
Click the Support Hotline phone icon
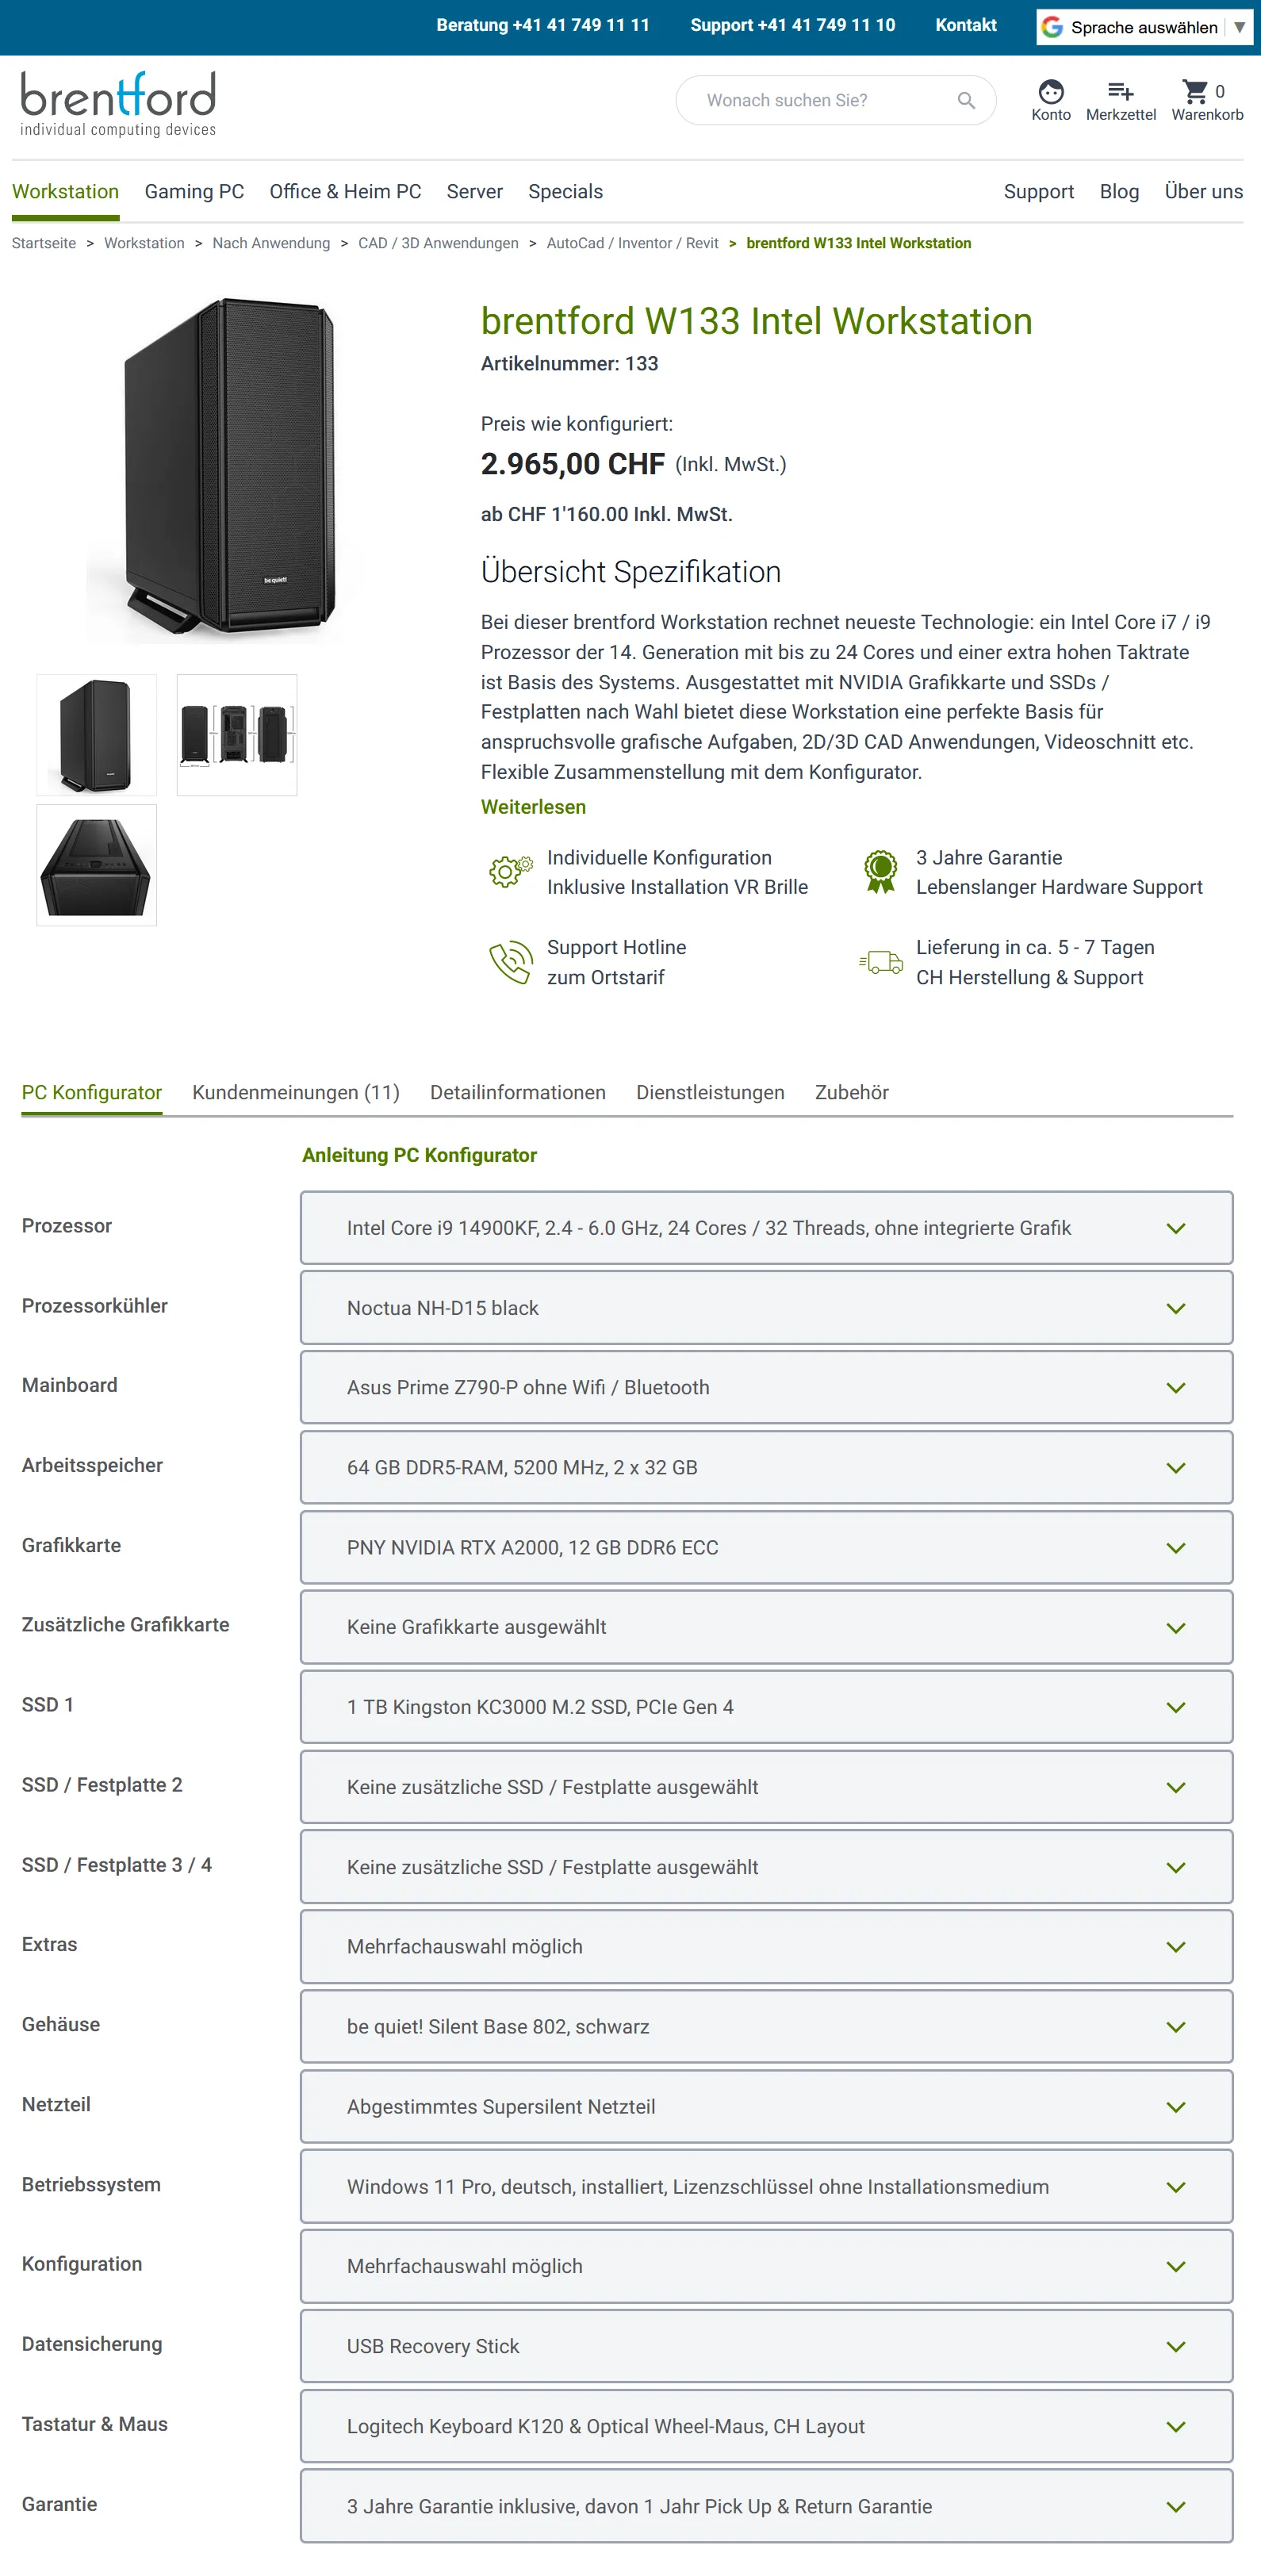510,962
